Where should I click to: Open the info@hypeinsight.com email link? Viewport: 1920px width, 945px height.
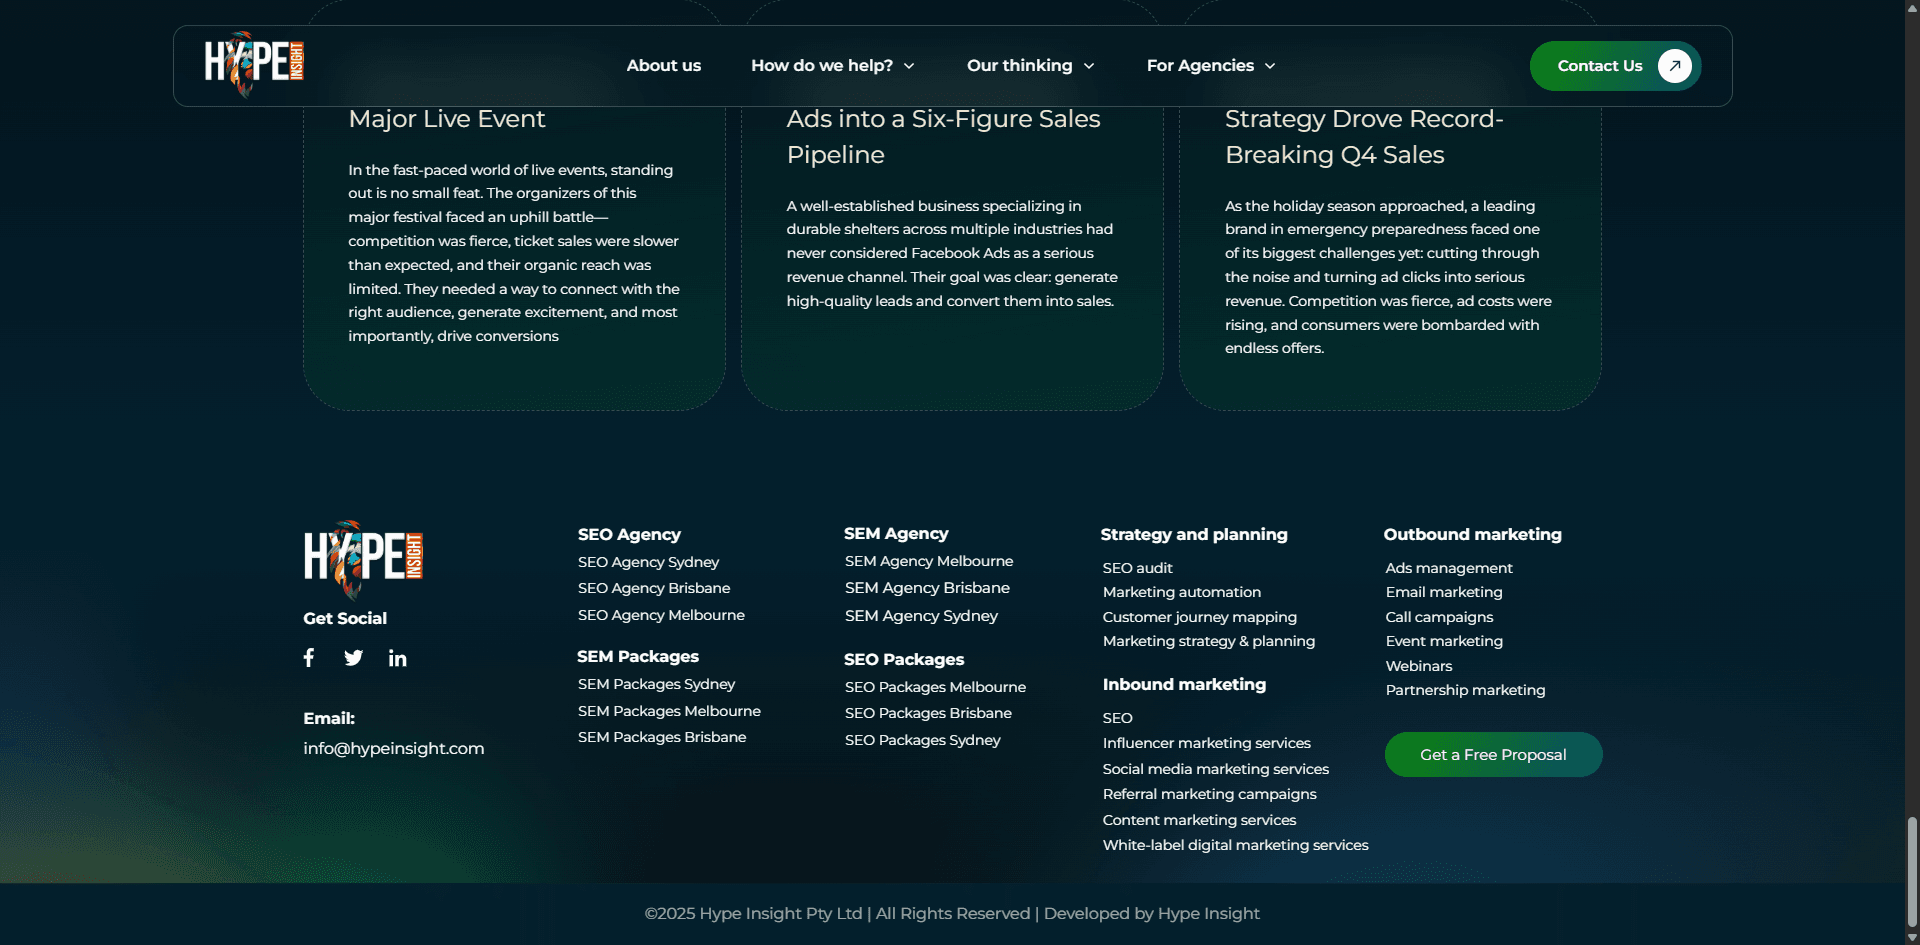(393, 749)
